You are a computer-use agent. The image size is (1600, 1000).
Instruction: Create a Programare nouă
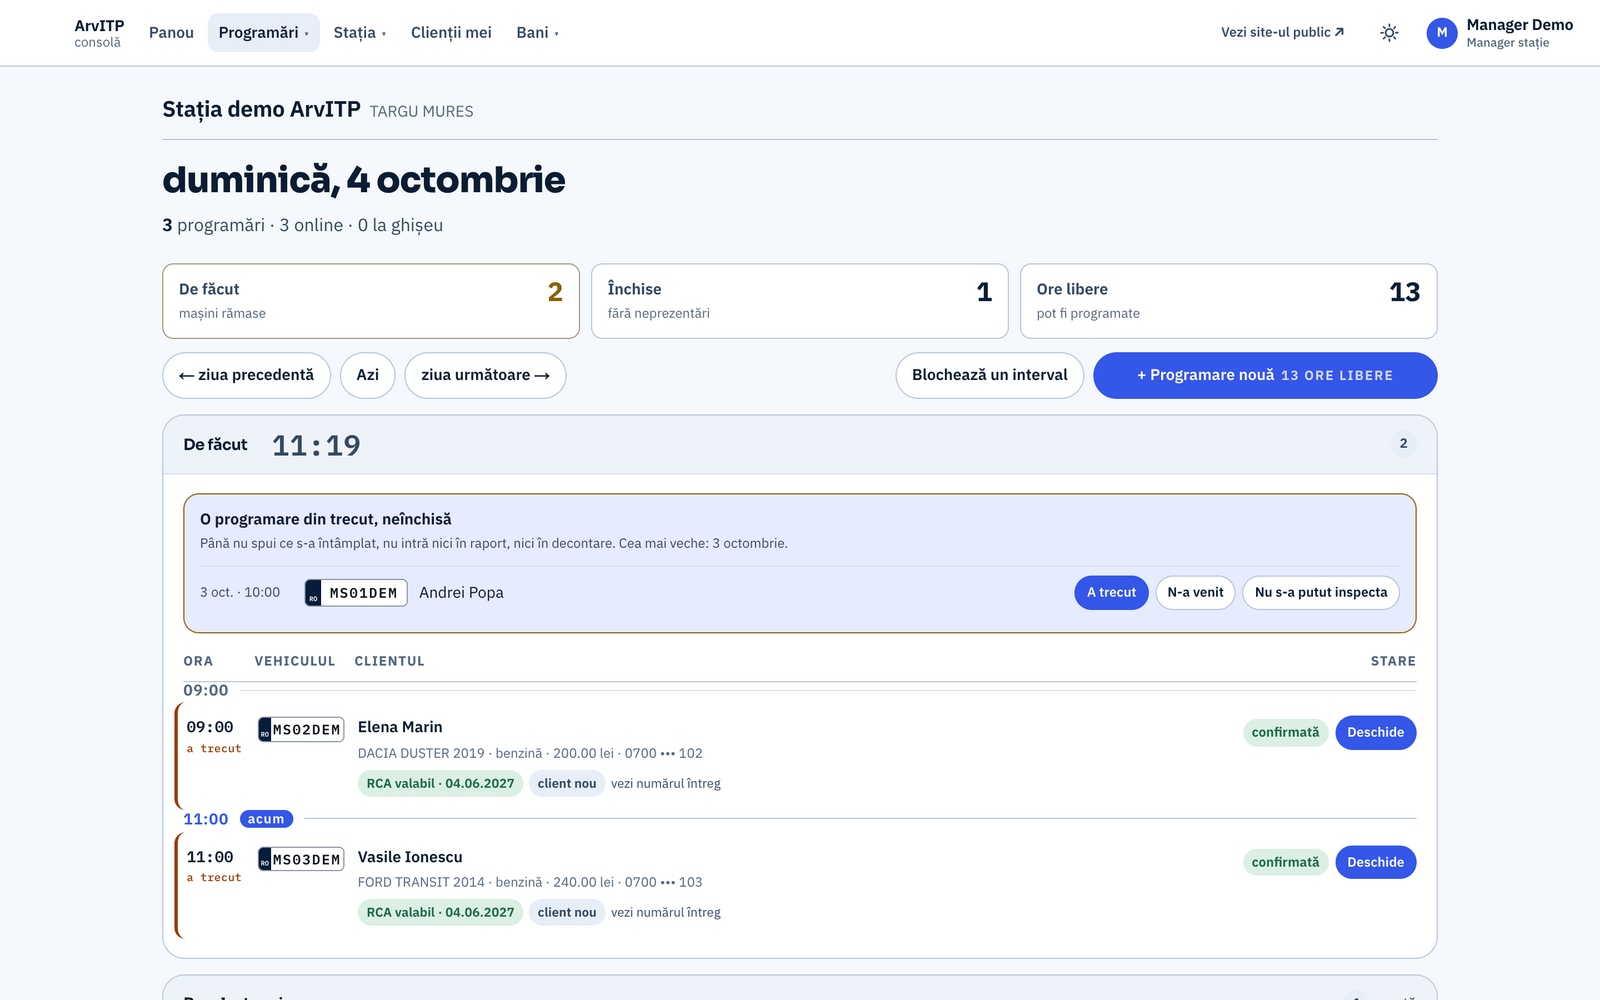tap(1265, 375)
